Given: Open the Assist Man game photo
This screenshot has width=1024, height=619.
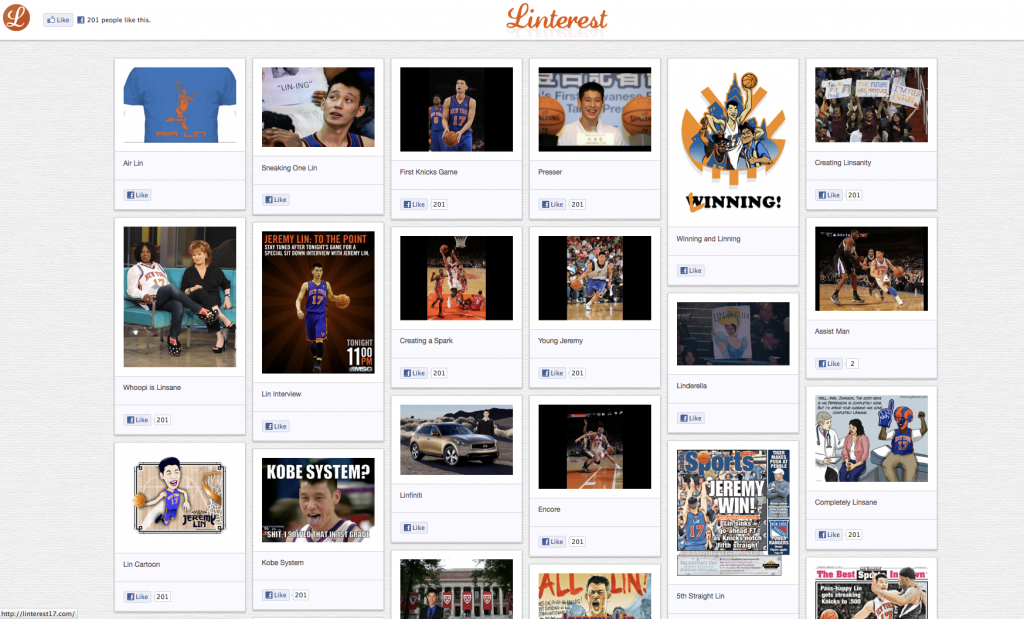Looking at the screenshot, I should coord(871,268).
